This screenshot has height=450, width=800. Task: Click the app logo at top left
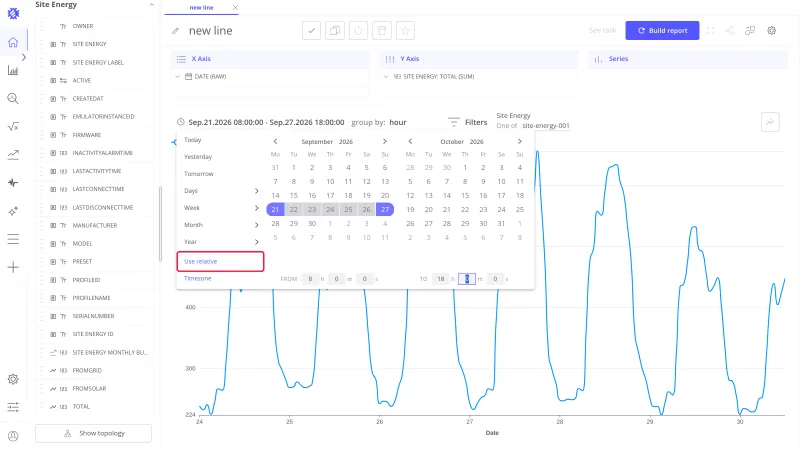13,14
